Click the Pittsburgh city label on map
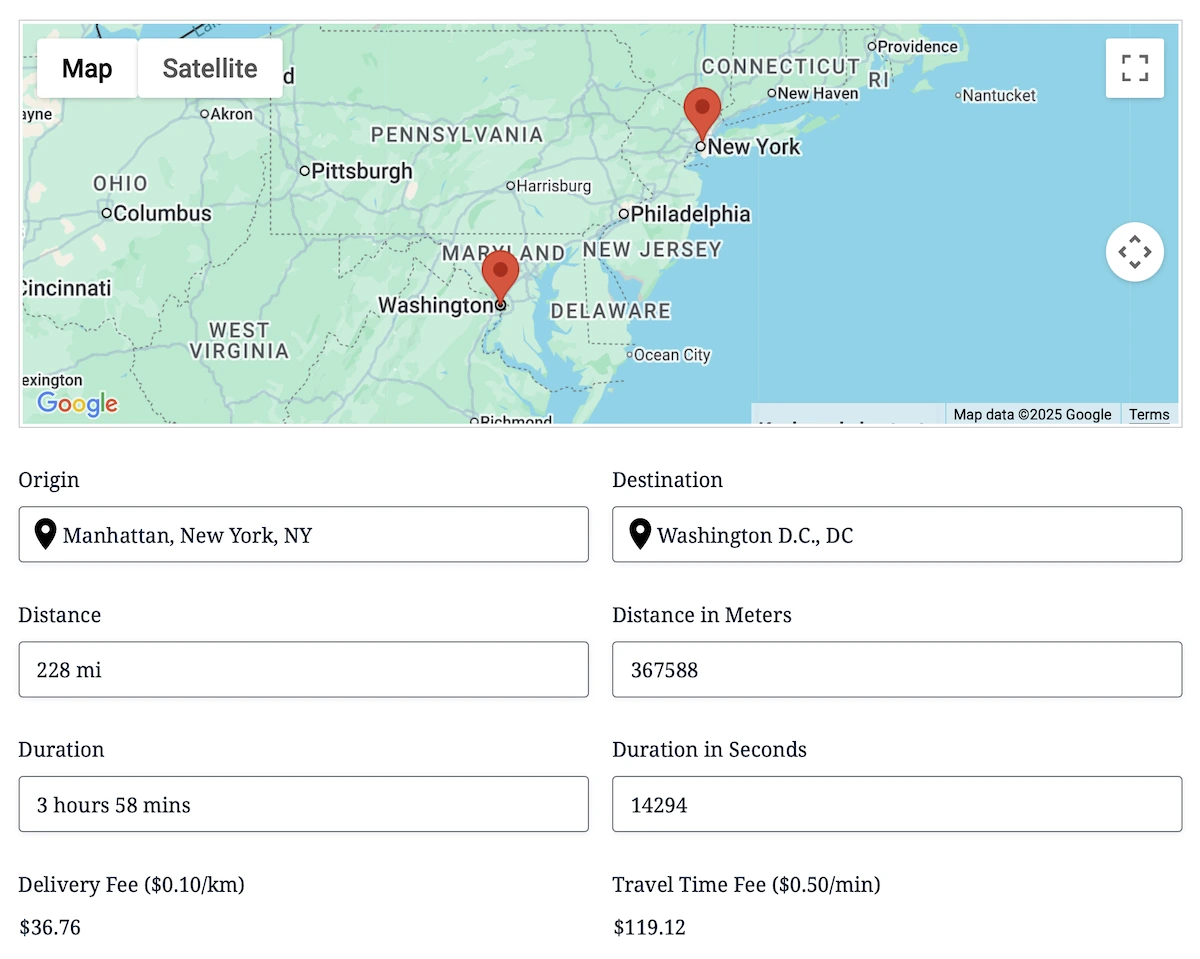This screenshot has width=1200, height=959. [361, 171]
